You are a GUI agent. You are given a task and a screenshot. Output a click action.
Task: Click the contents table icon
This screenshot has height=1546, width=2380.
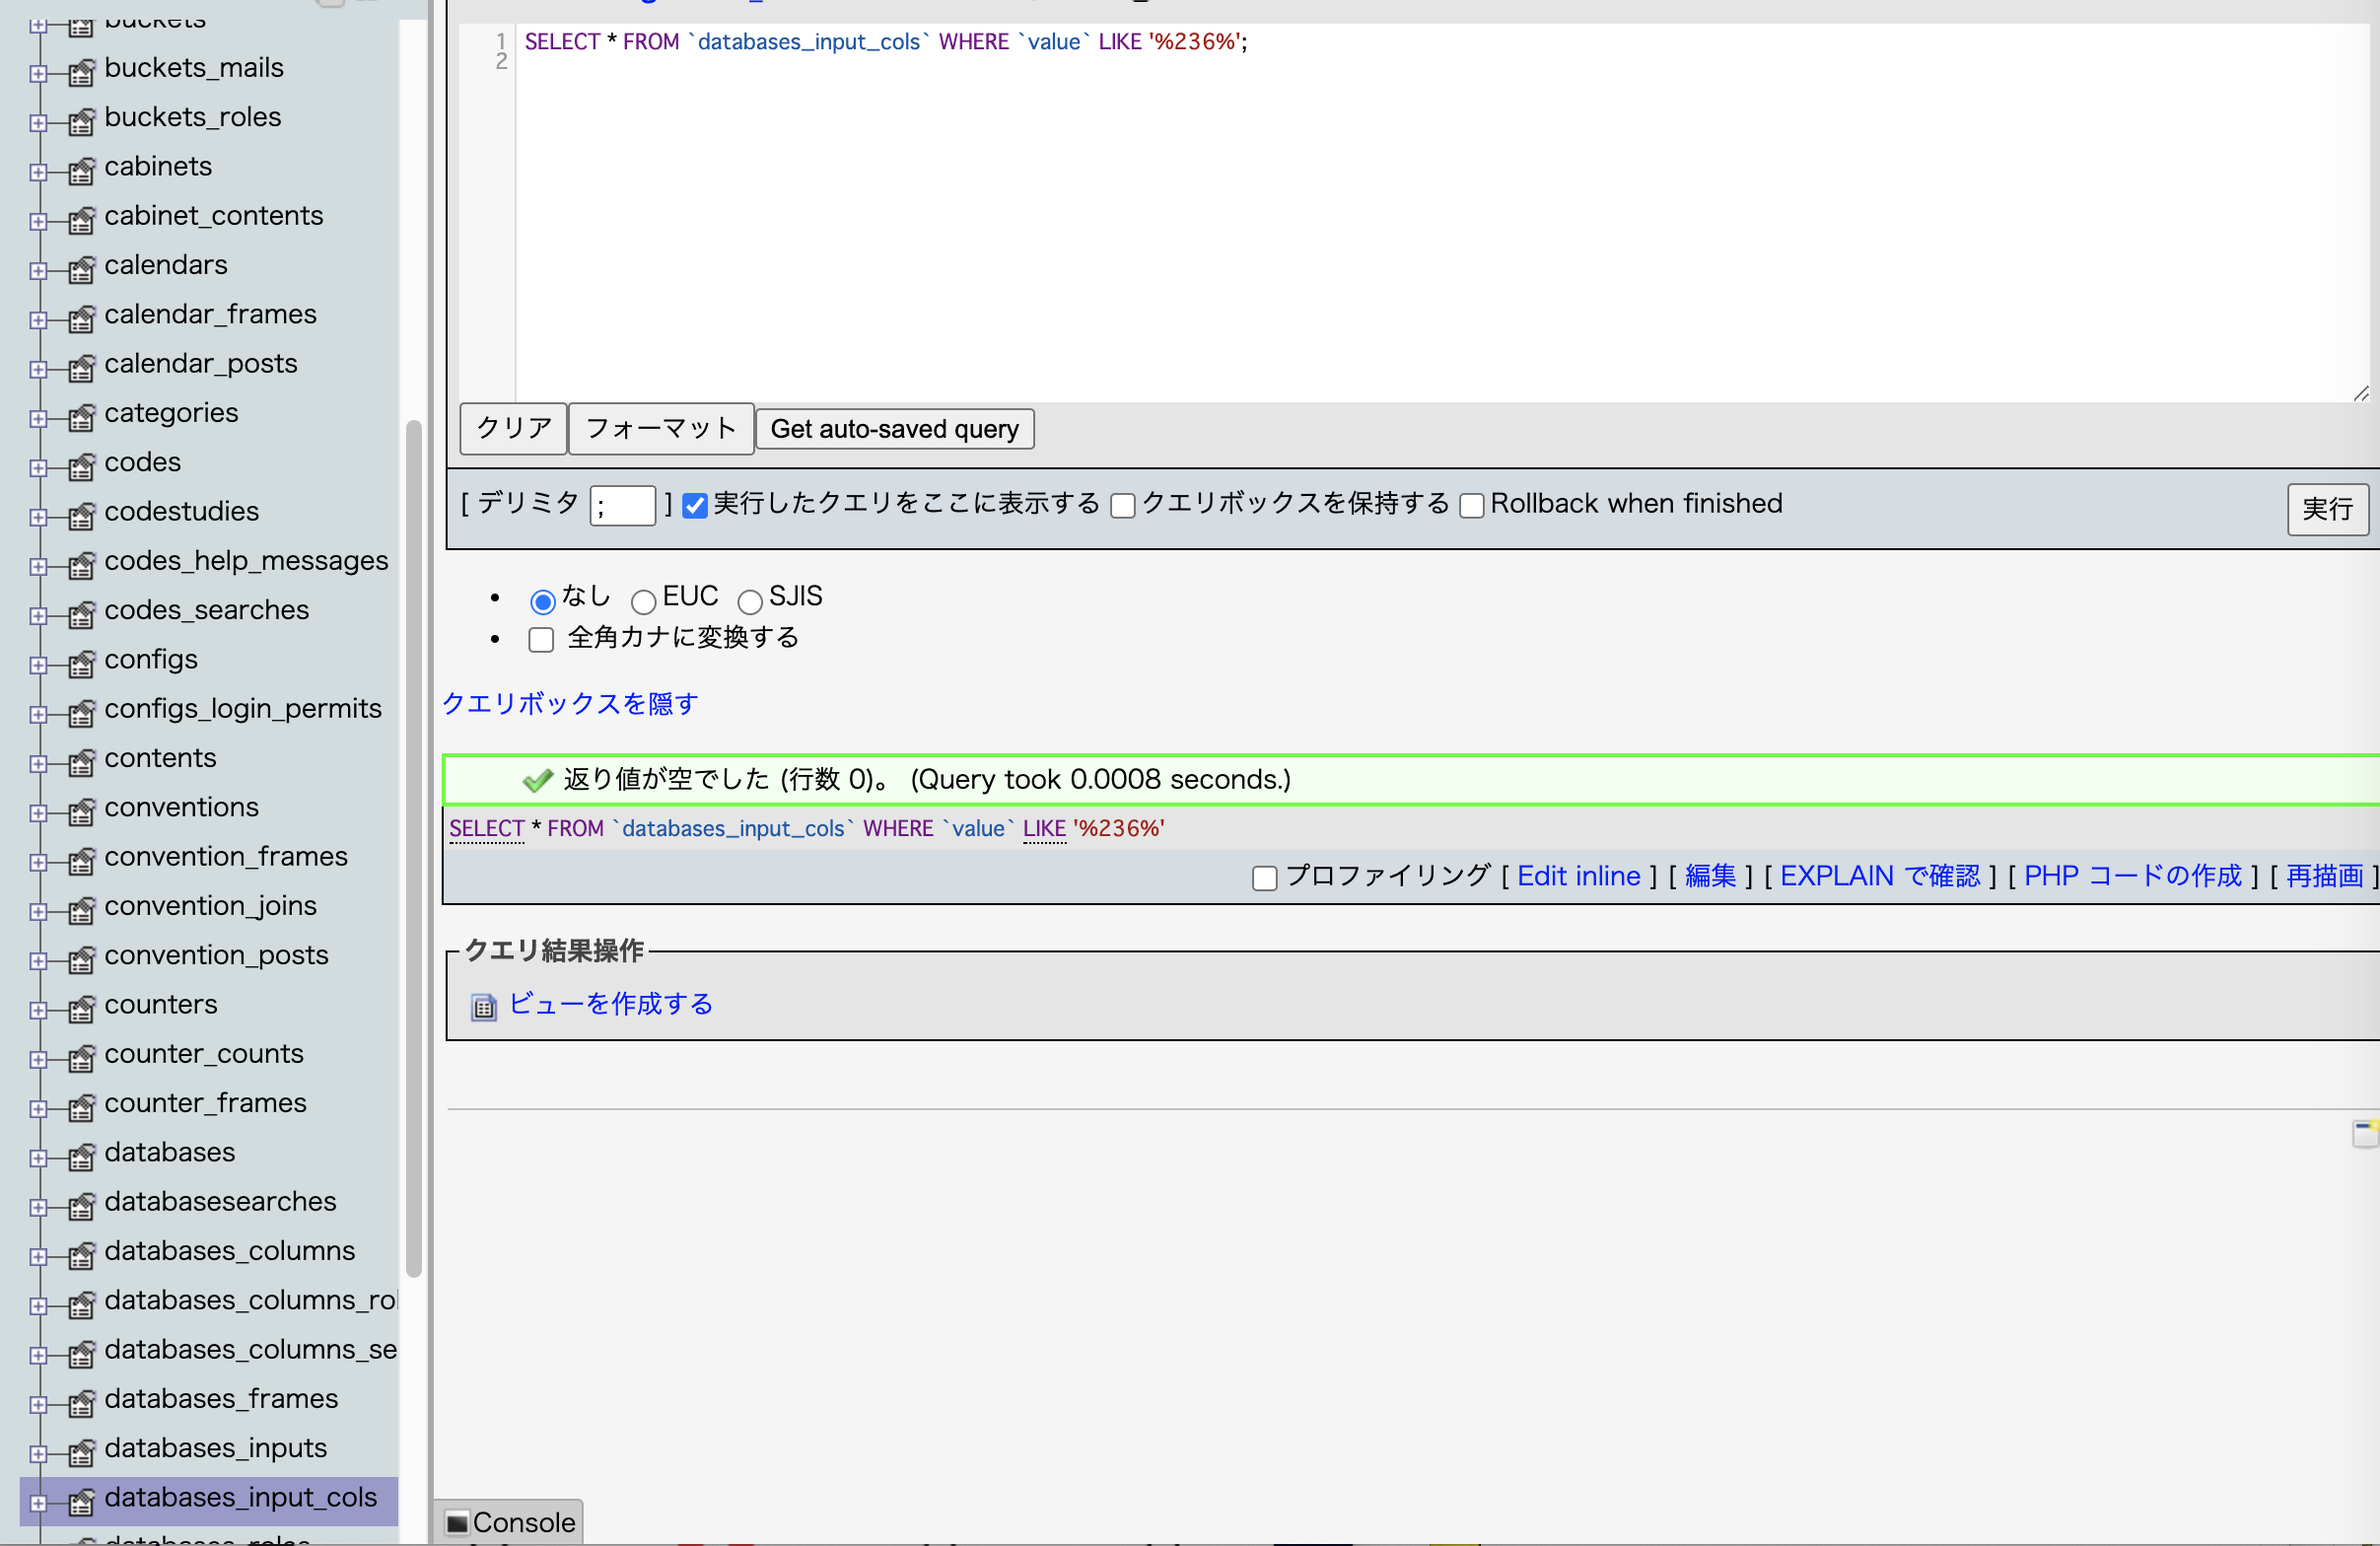tap(80, 758)
